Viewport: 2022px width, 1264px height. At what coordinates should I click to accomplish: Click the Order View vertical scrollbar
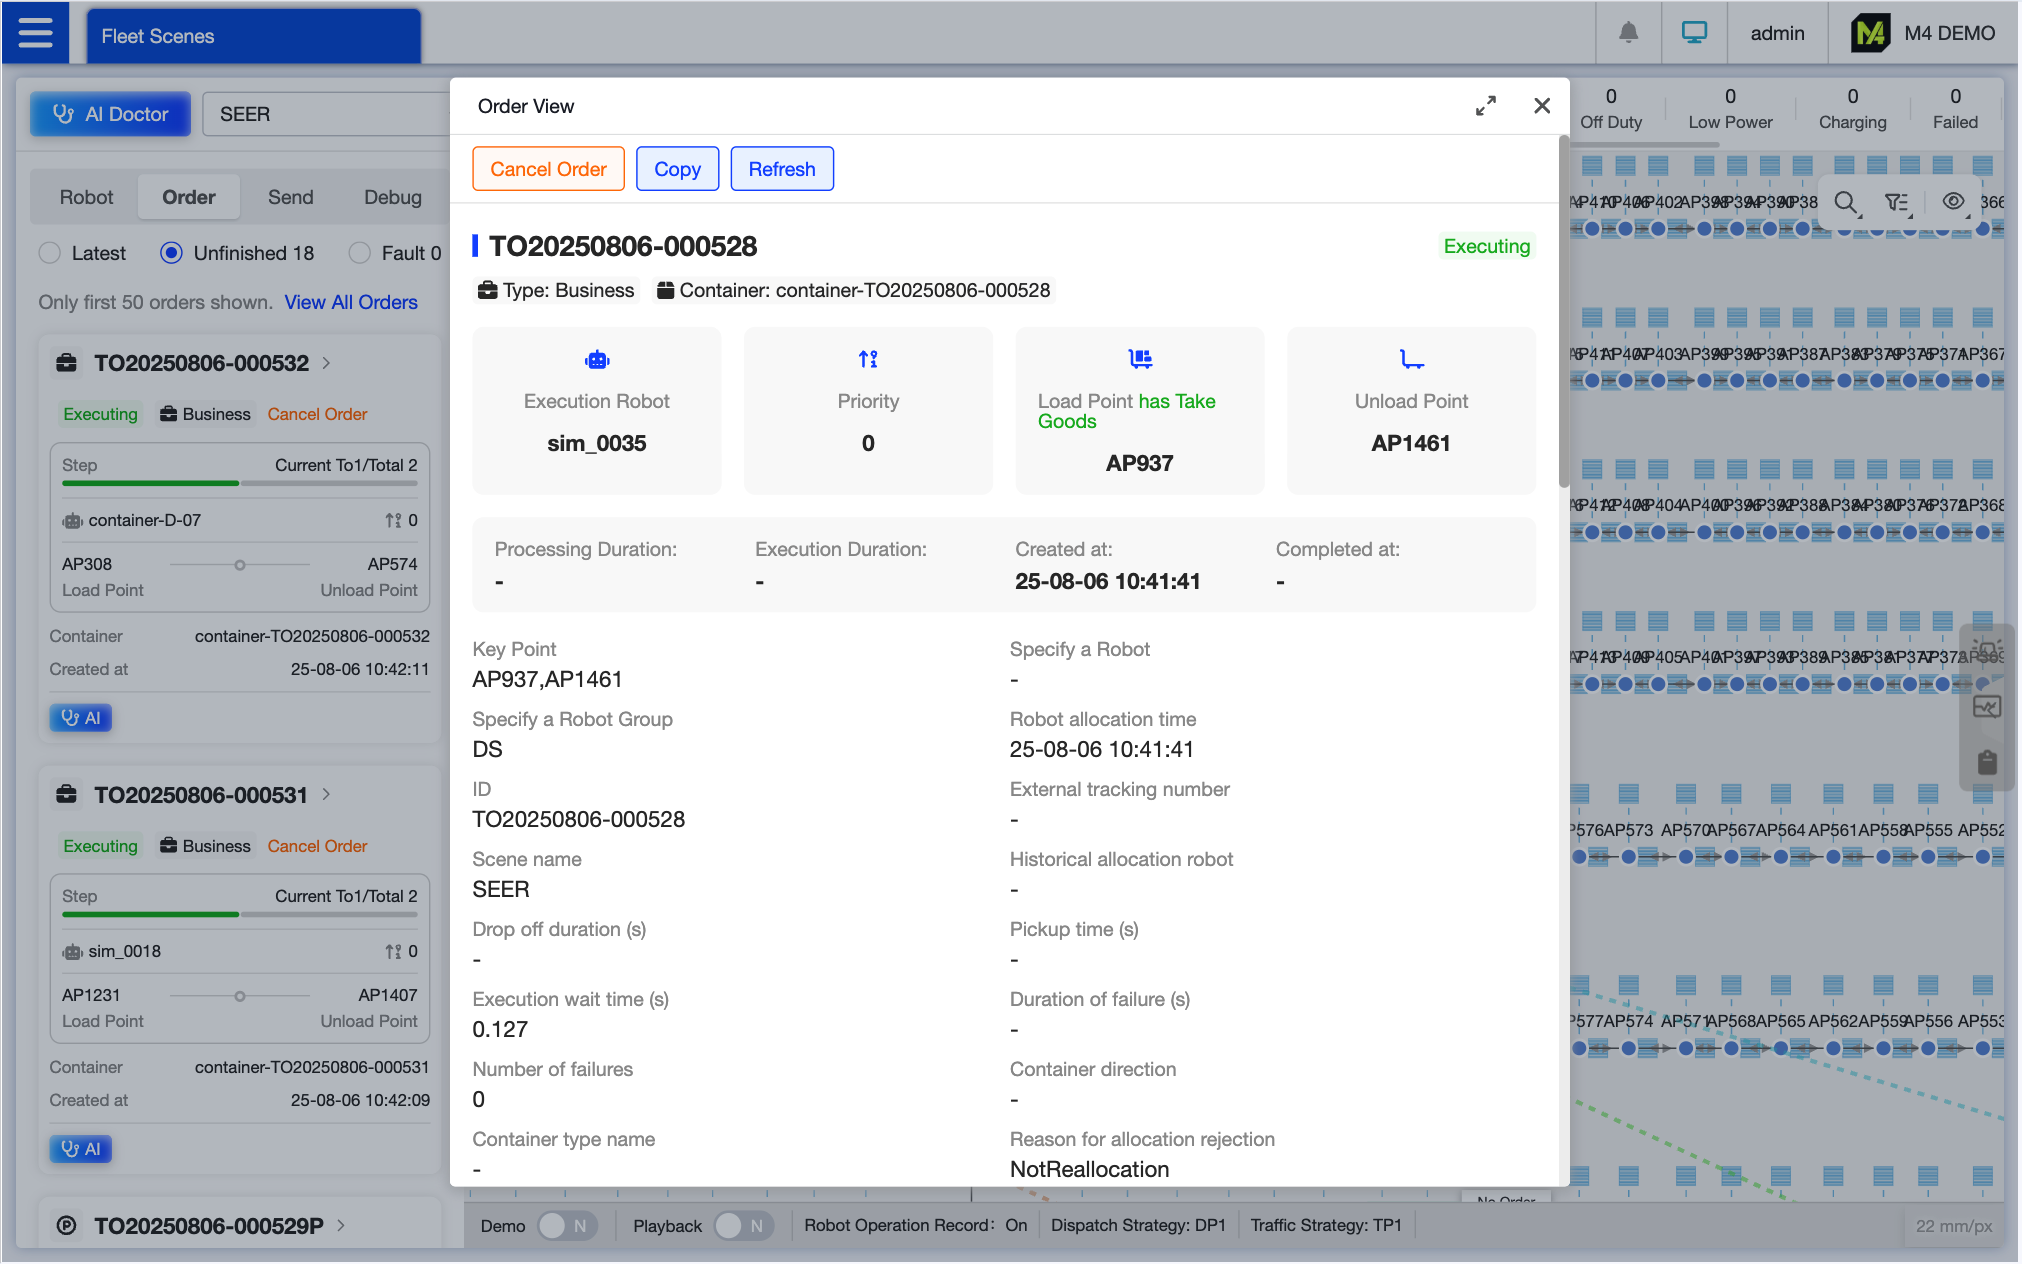[1563, 310]
